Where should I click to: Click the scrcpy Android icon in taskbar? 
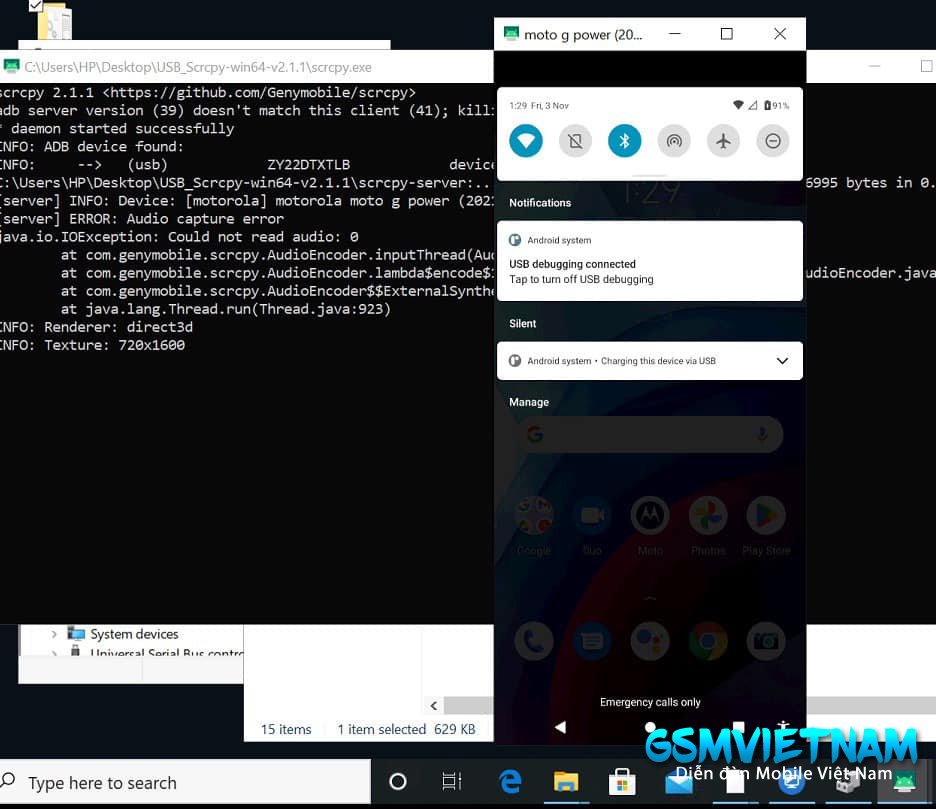click(904, 781)
